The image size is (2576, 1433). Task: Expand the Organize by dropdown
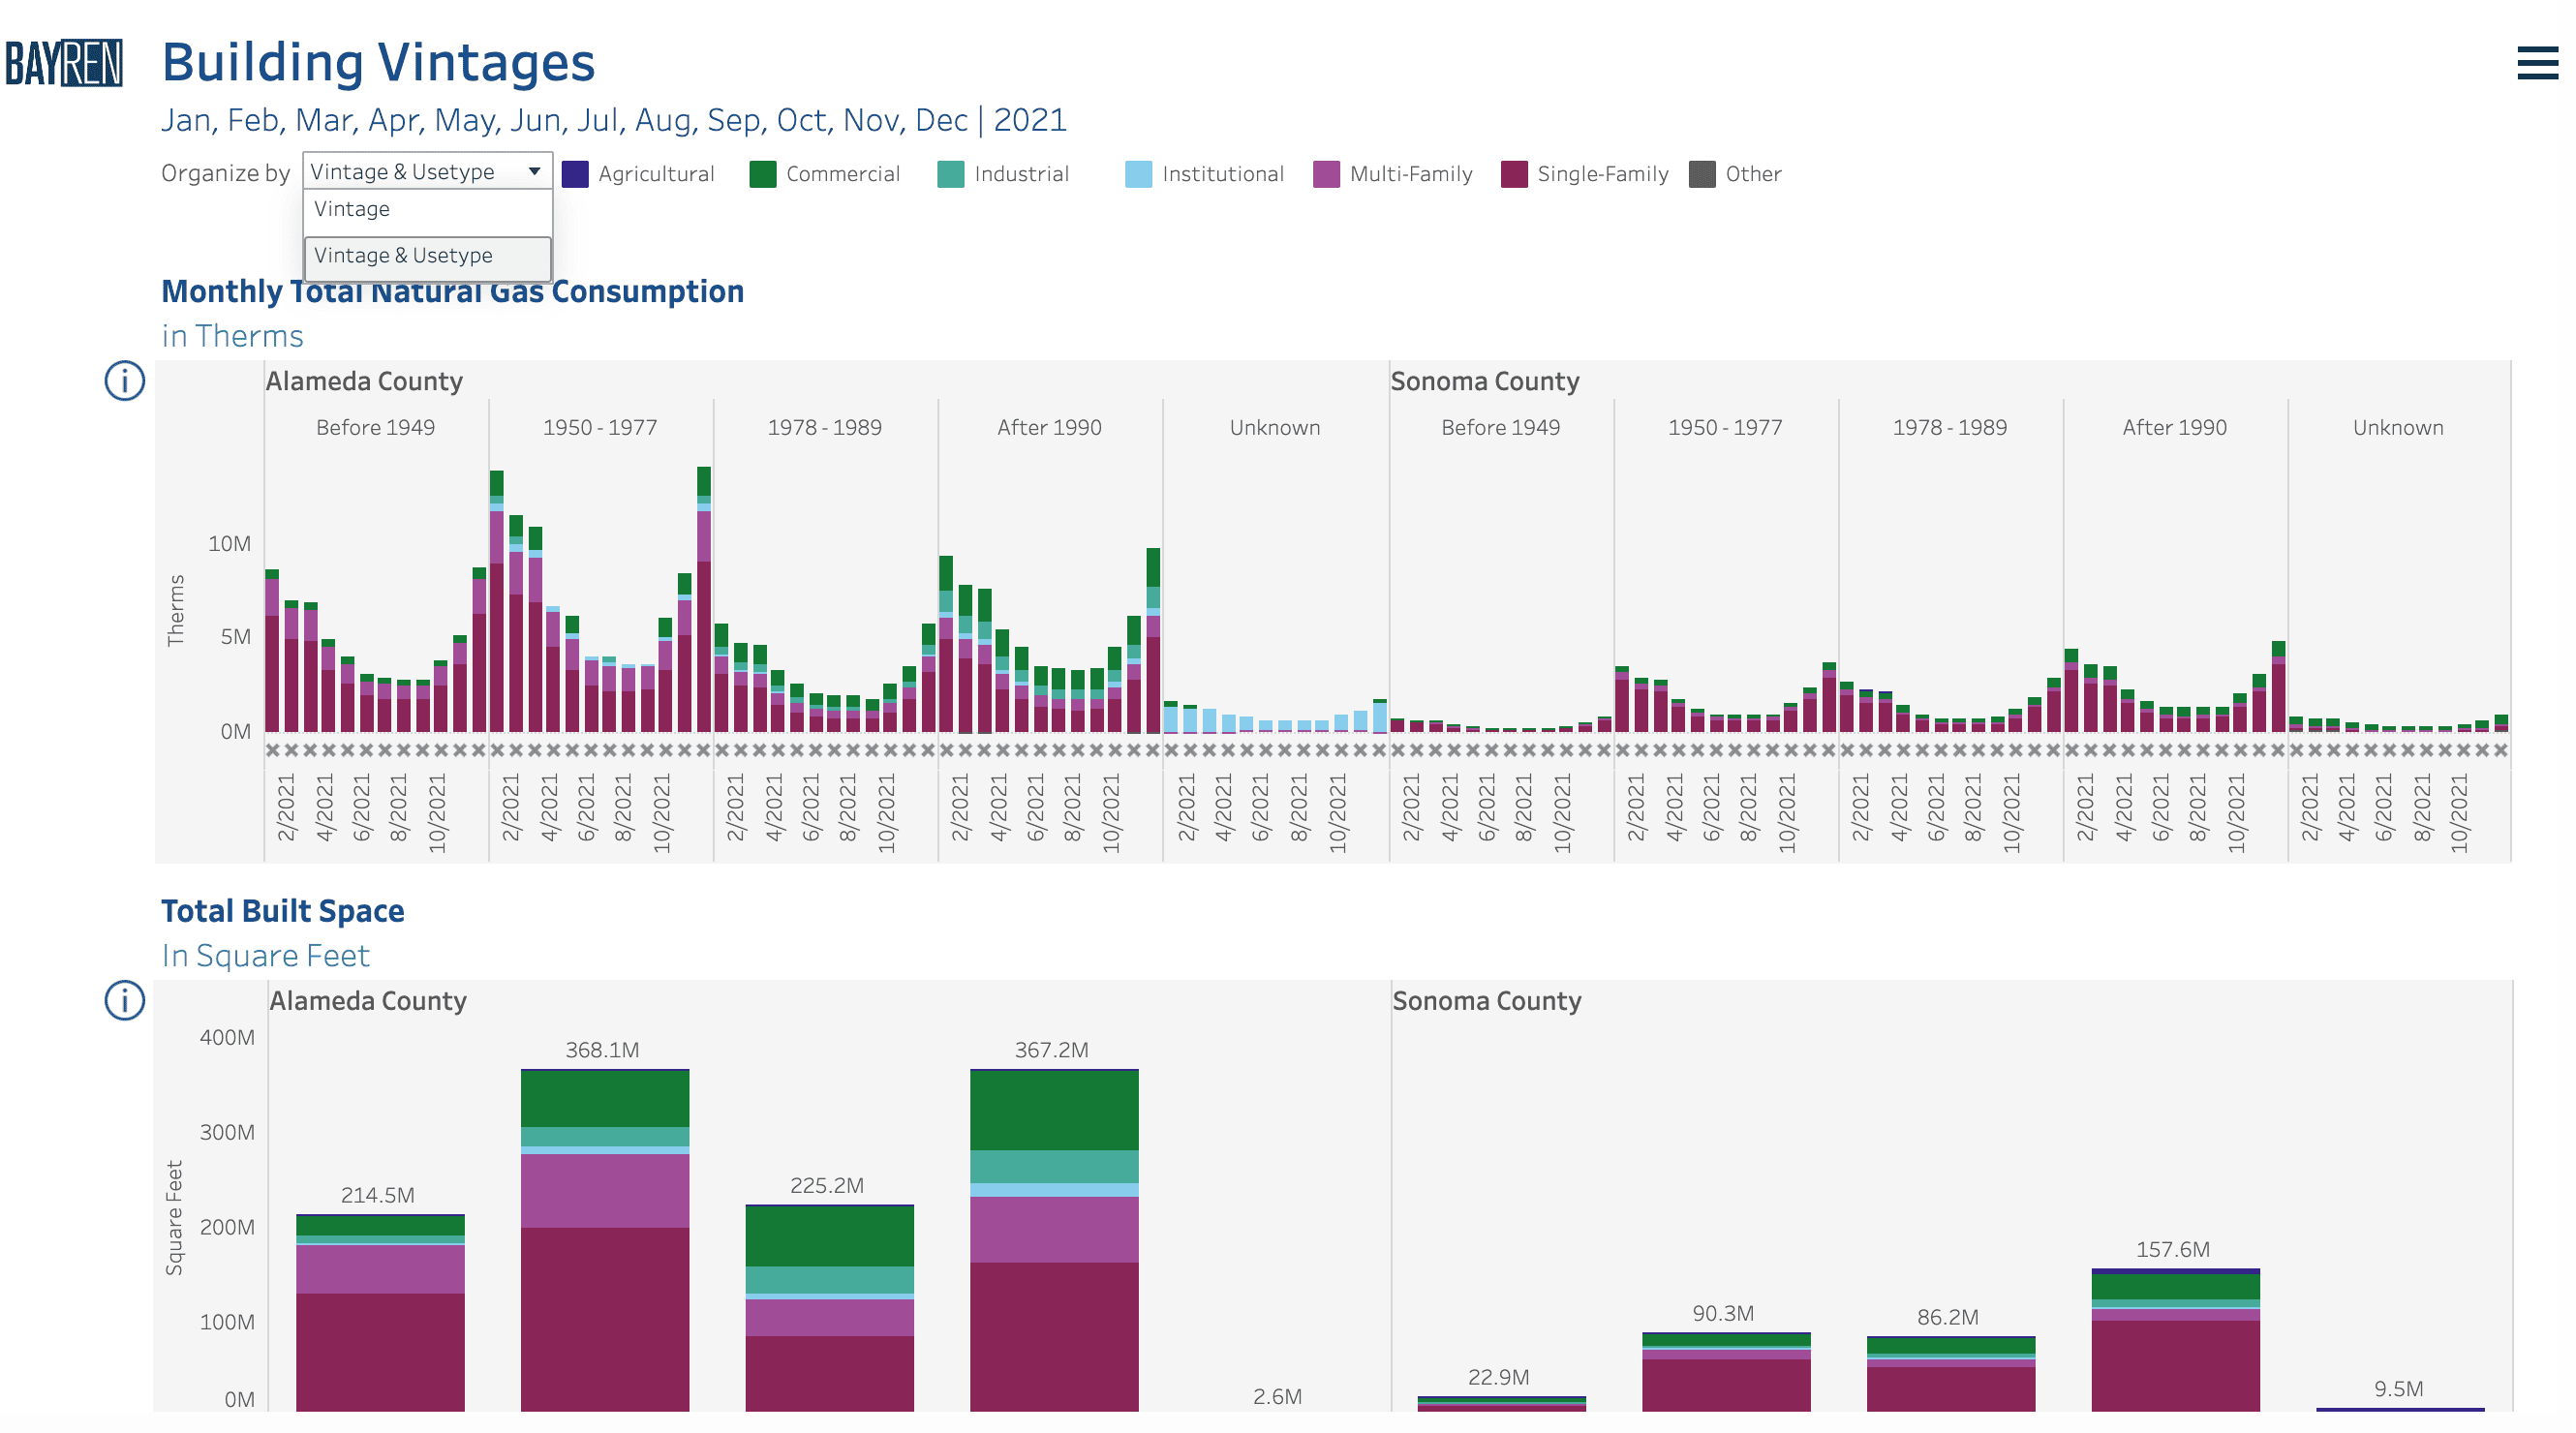click(x=427, y=171)
